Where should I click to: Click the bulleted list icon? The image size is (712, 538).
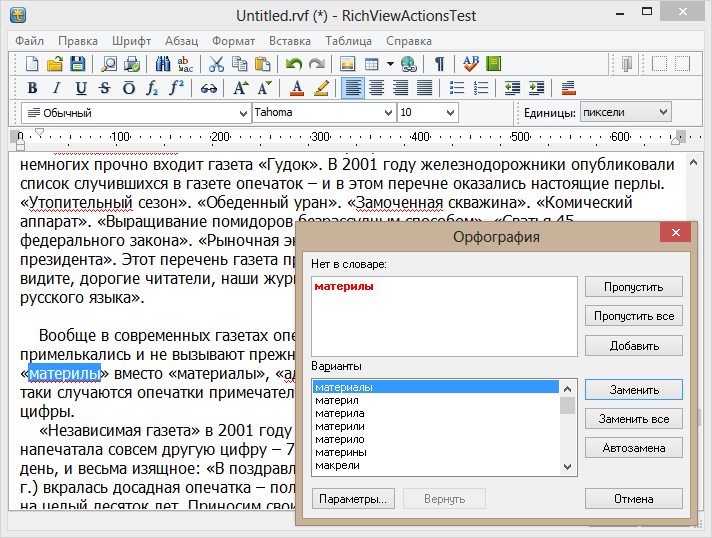(x=457, y=88)
